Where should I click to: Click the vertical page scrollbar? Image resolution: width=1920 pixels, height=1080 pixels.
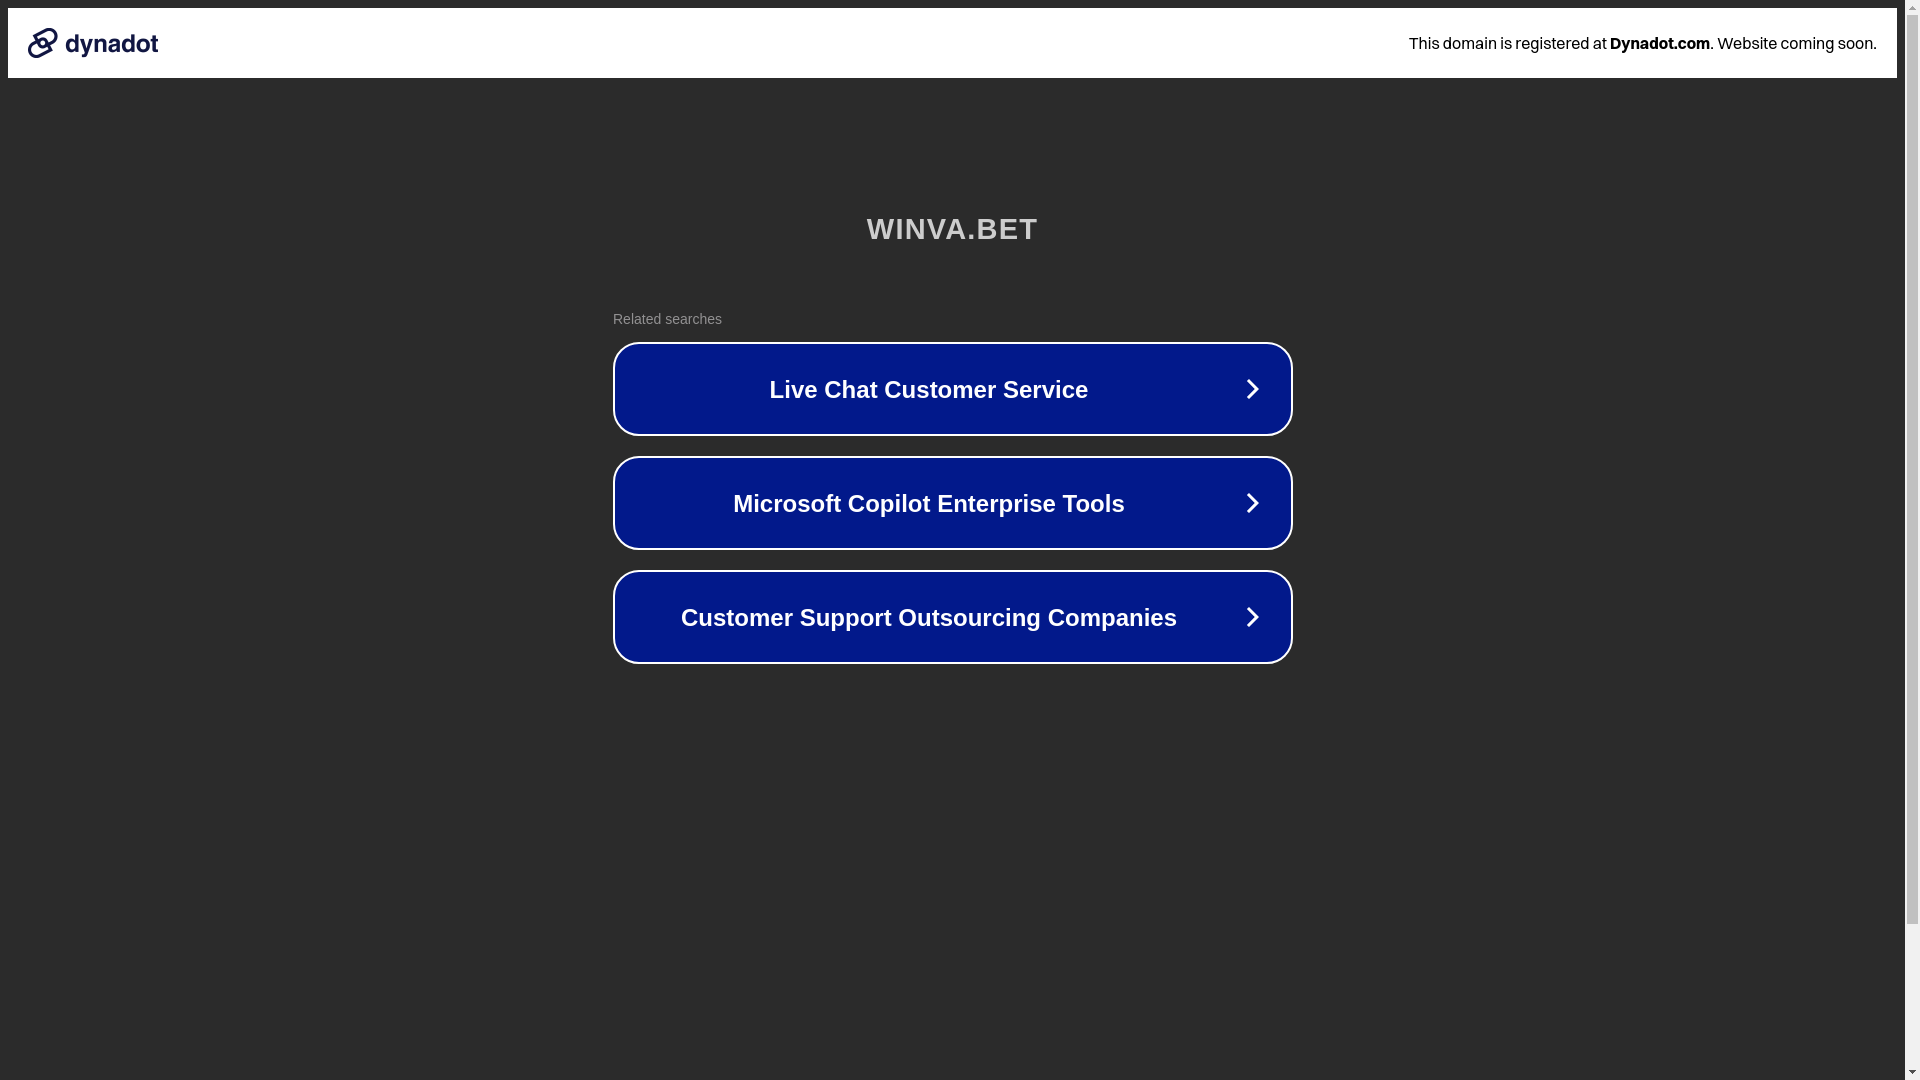click(1912, 540)
